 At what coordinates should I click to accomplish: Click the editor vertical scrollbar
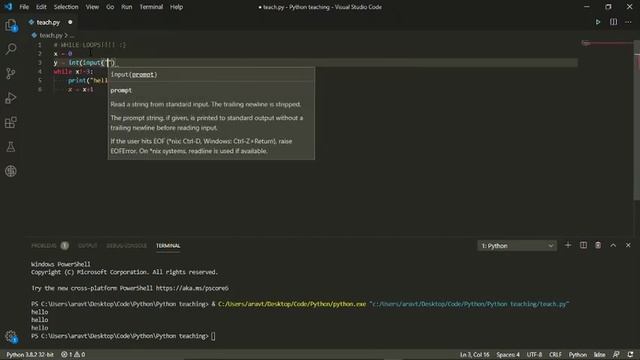coord(637,120)
